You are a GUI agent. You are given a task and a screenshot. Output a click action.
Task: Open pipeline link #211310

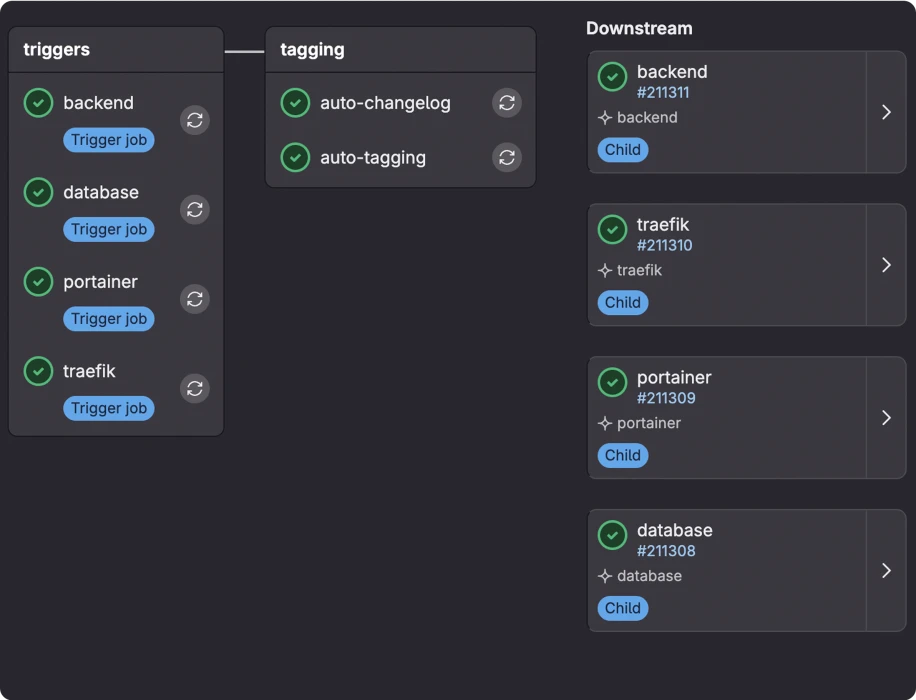coord(664,245)
